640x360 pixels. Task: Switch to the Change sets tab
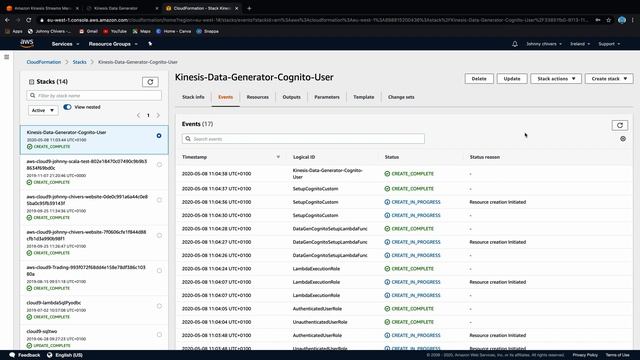coord(401,97)
